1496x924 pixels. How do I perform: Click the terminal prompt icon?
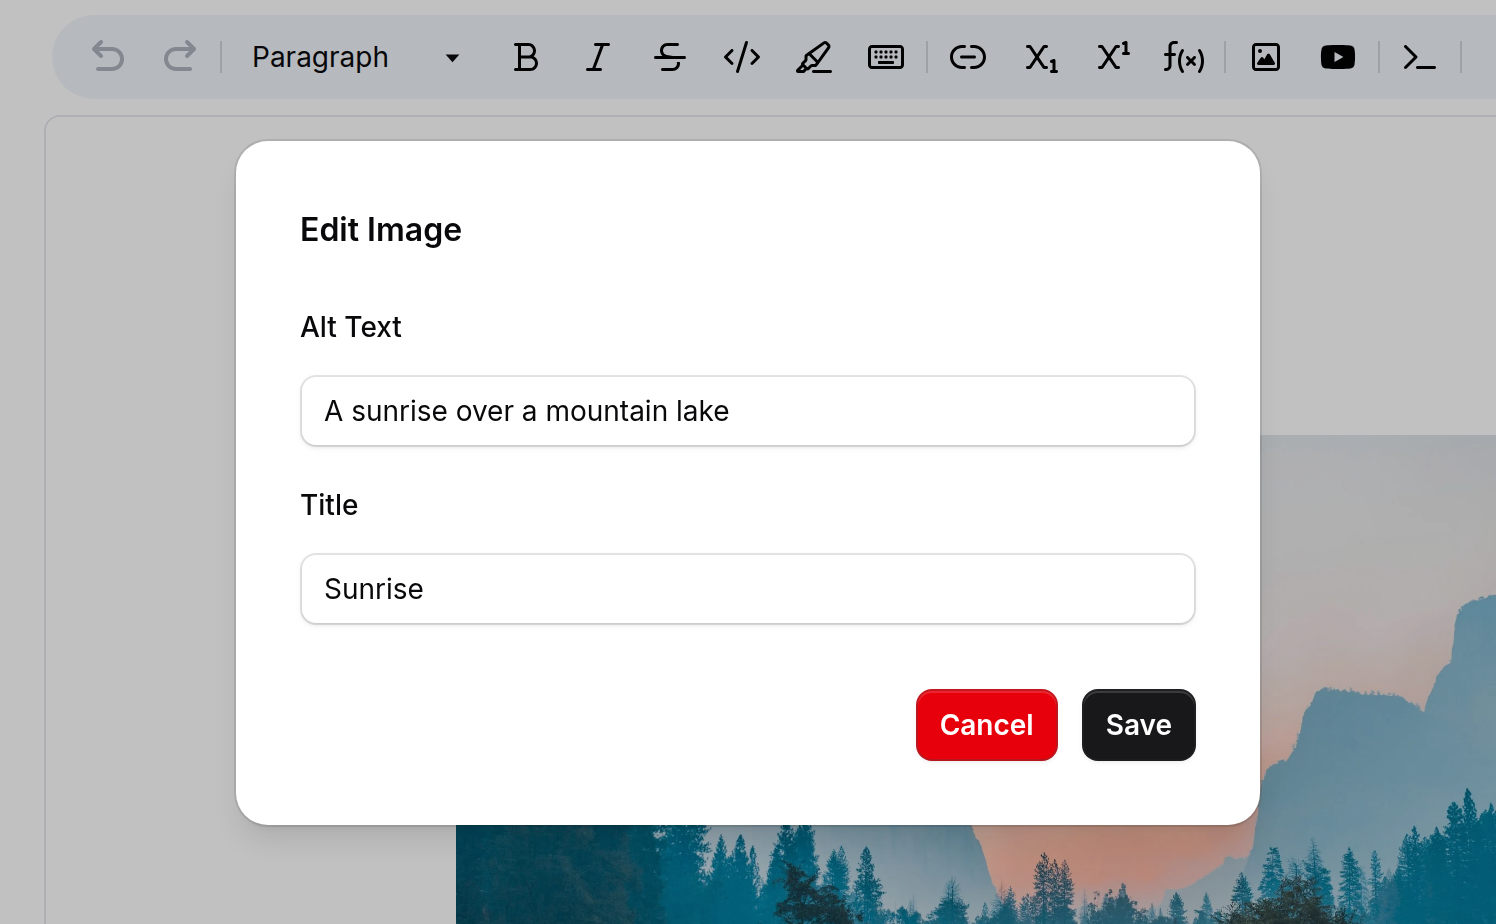point(1420,57)
